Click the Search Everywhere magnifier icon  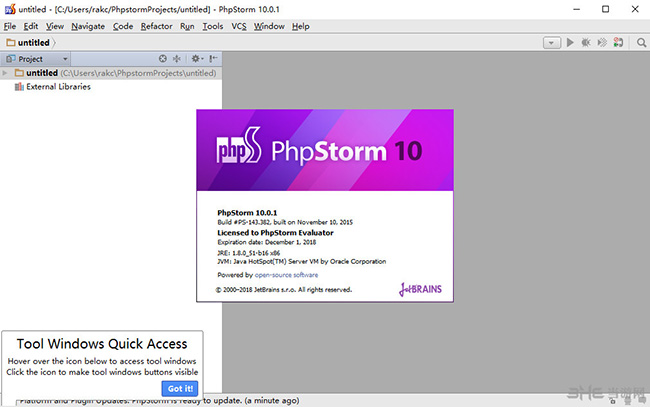click(641, 42)
